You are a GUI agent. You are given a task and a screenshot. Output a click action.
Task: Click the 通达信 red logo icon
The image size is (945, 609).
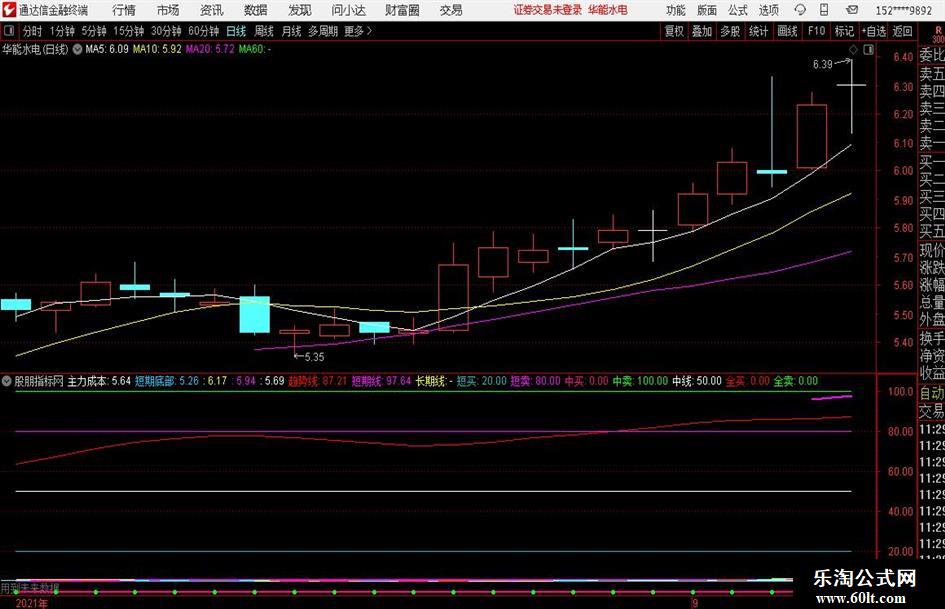click(x=9, y=10)
